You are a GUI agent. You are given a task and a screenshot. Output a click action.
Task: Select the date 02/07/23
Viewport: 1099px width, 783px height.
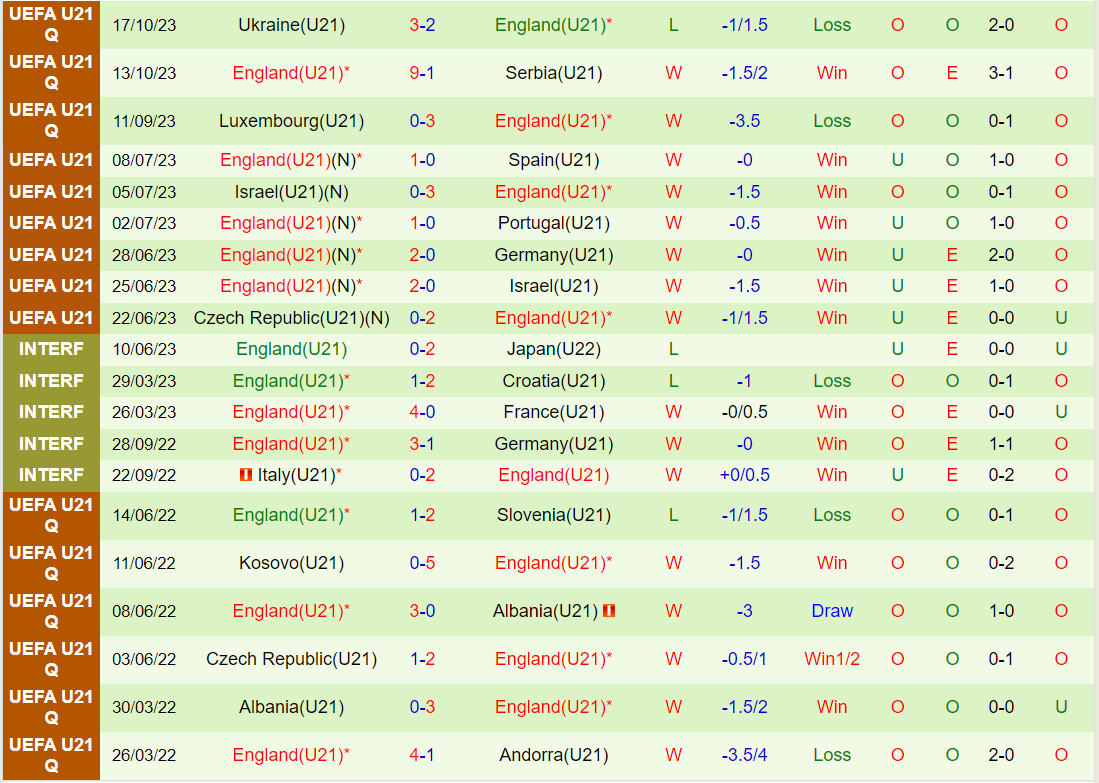(144, 224)
